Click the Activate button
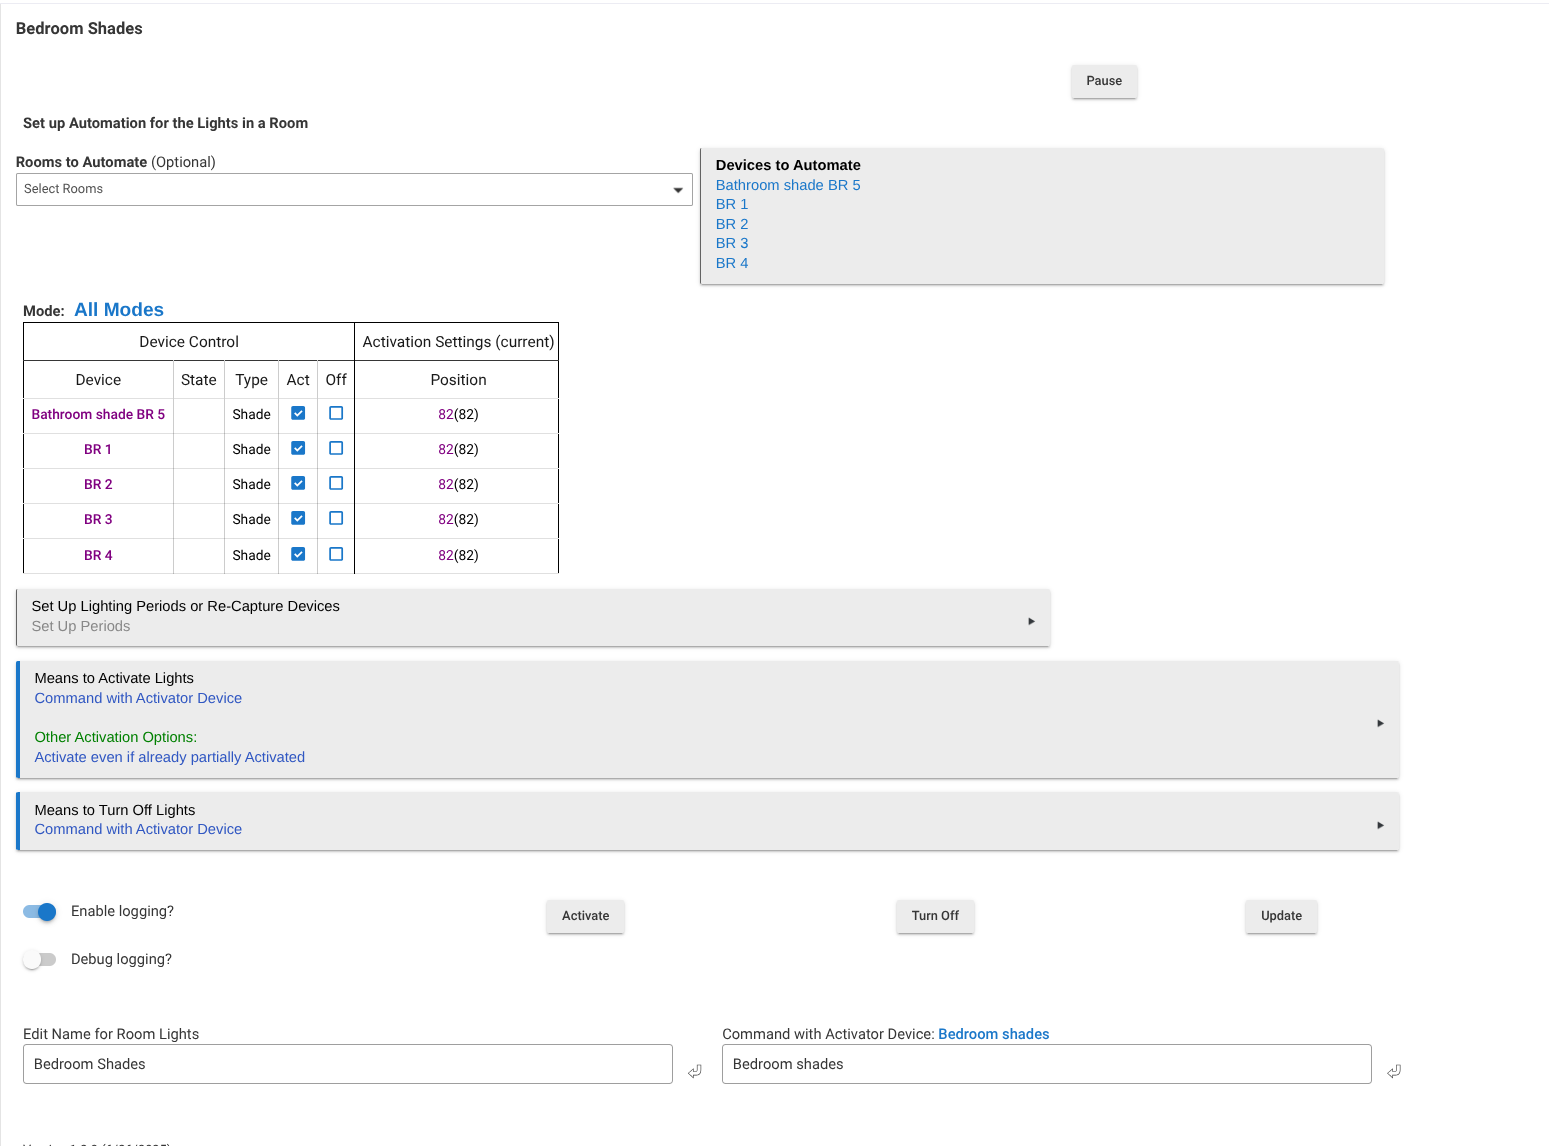This screenshot has width=1549, height=1146. tap(585, 916)
